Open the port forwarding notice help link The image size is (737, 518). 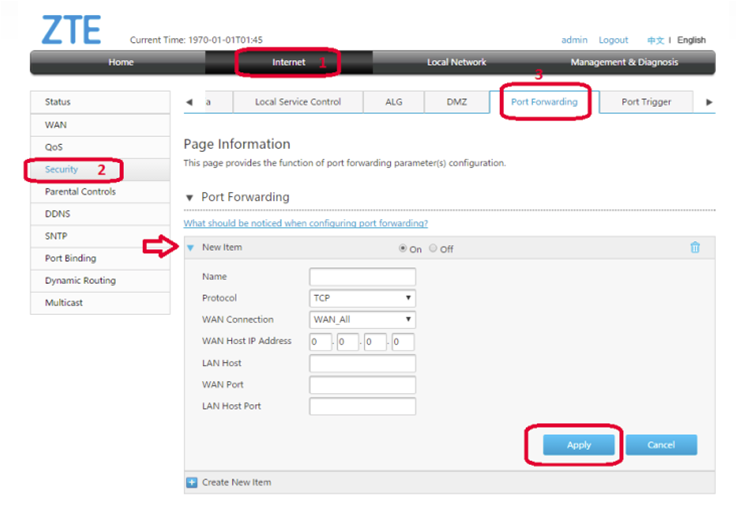[x=305, y=223]
